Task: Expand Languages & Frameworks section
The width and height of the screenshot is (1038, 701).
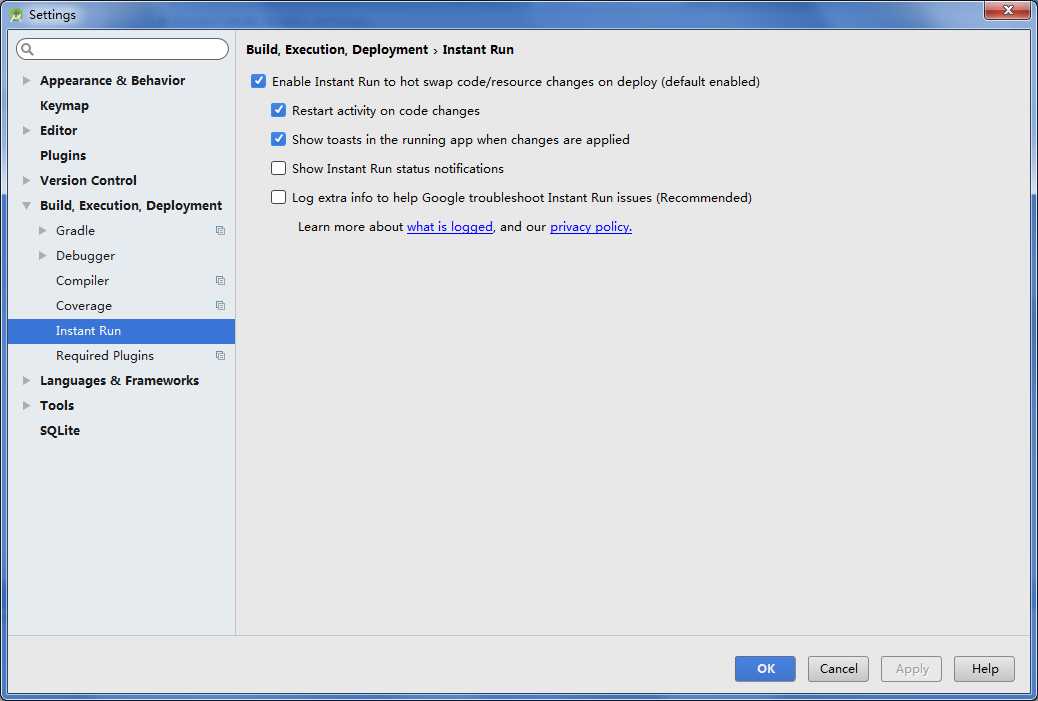Action: [26, 381]
